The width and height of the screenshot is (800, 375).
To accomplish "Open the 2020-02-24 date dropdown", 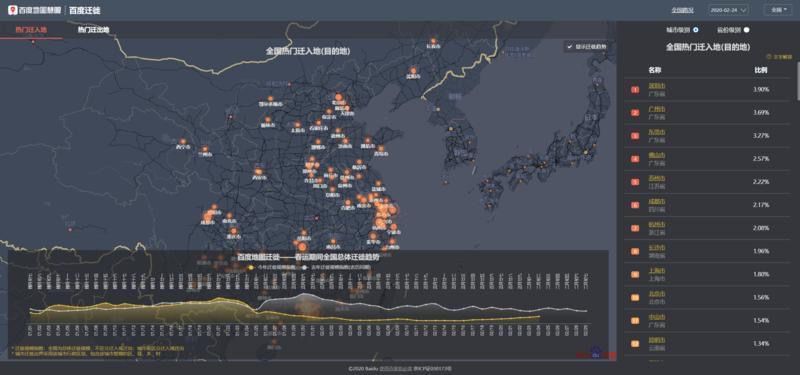I will pyautogui.click(x=729, y=10).
